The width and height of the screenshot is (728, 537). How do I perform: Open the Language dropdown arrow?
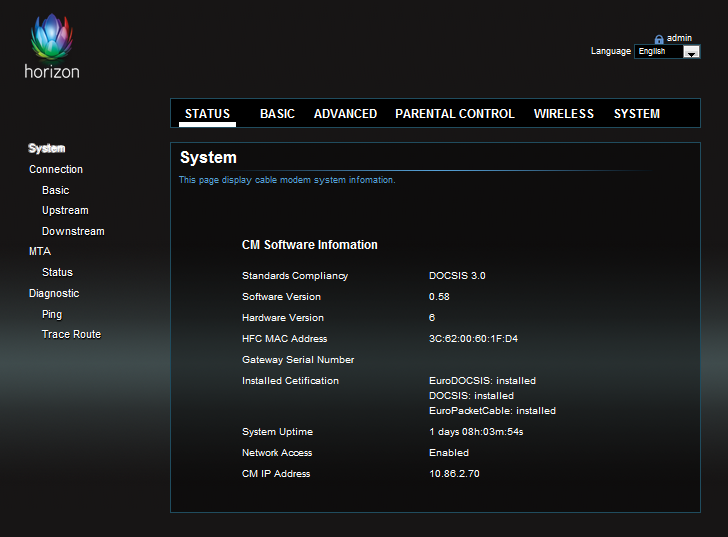coord(691,52)
